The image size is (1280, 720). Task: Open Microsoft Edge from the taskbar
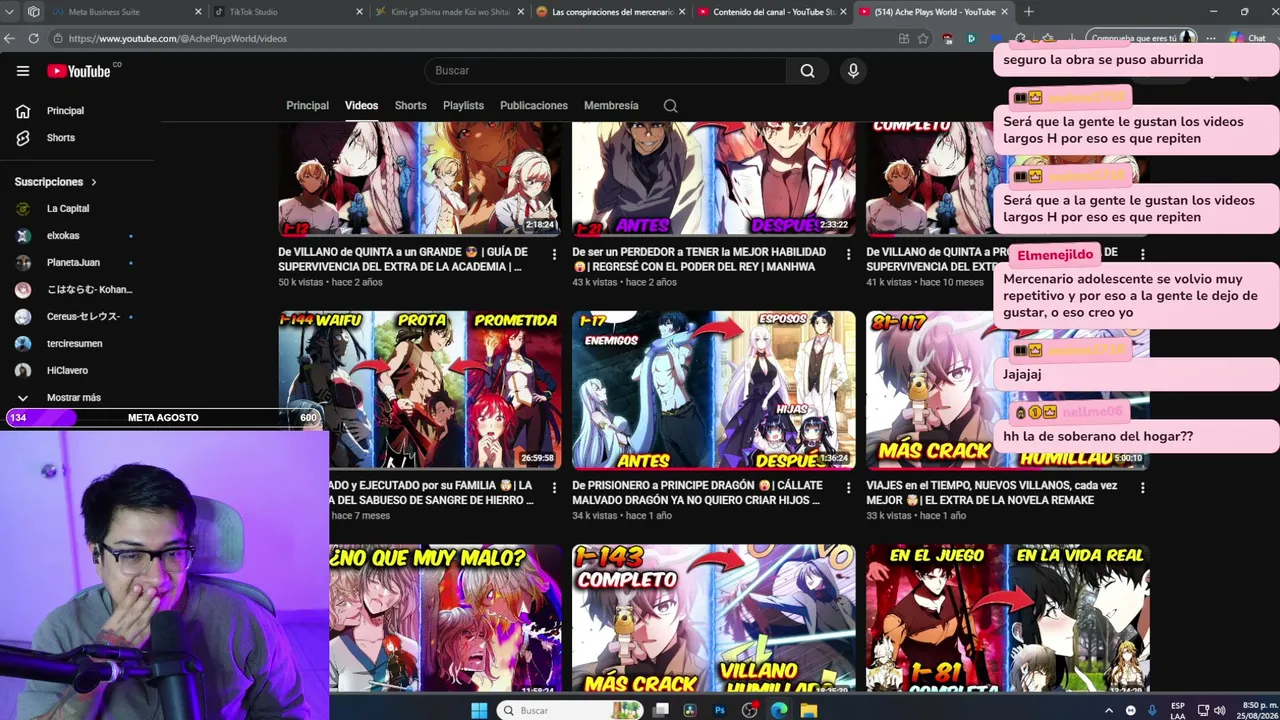pos(779,710)
